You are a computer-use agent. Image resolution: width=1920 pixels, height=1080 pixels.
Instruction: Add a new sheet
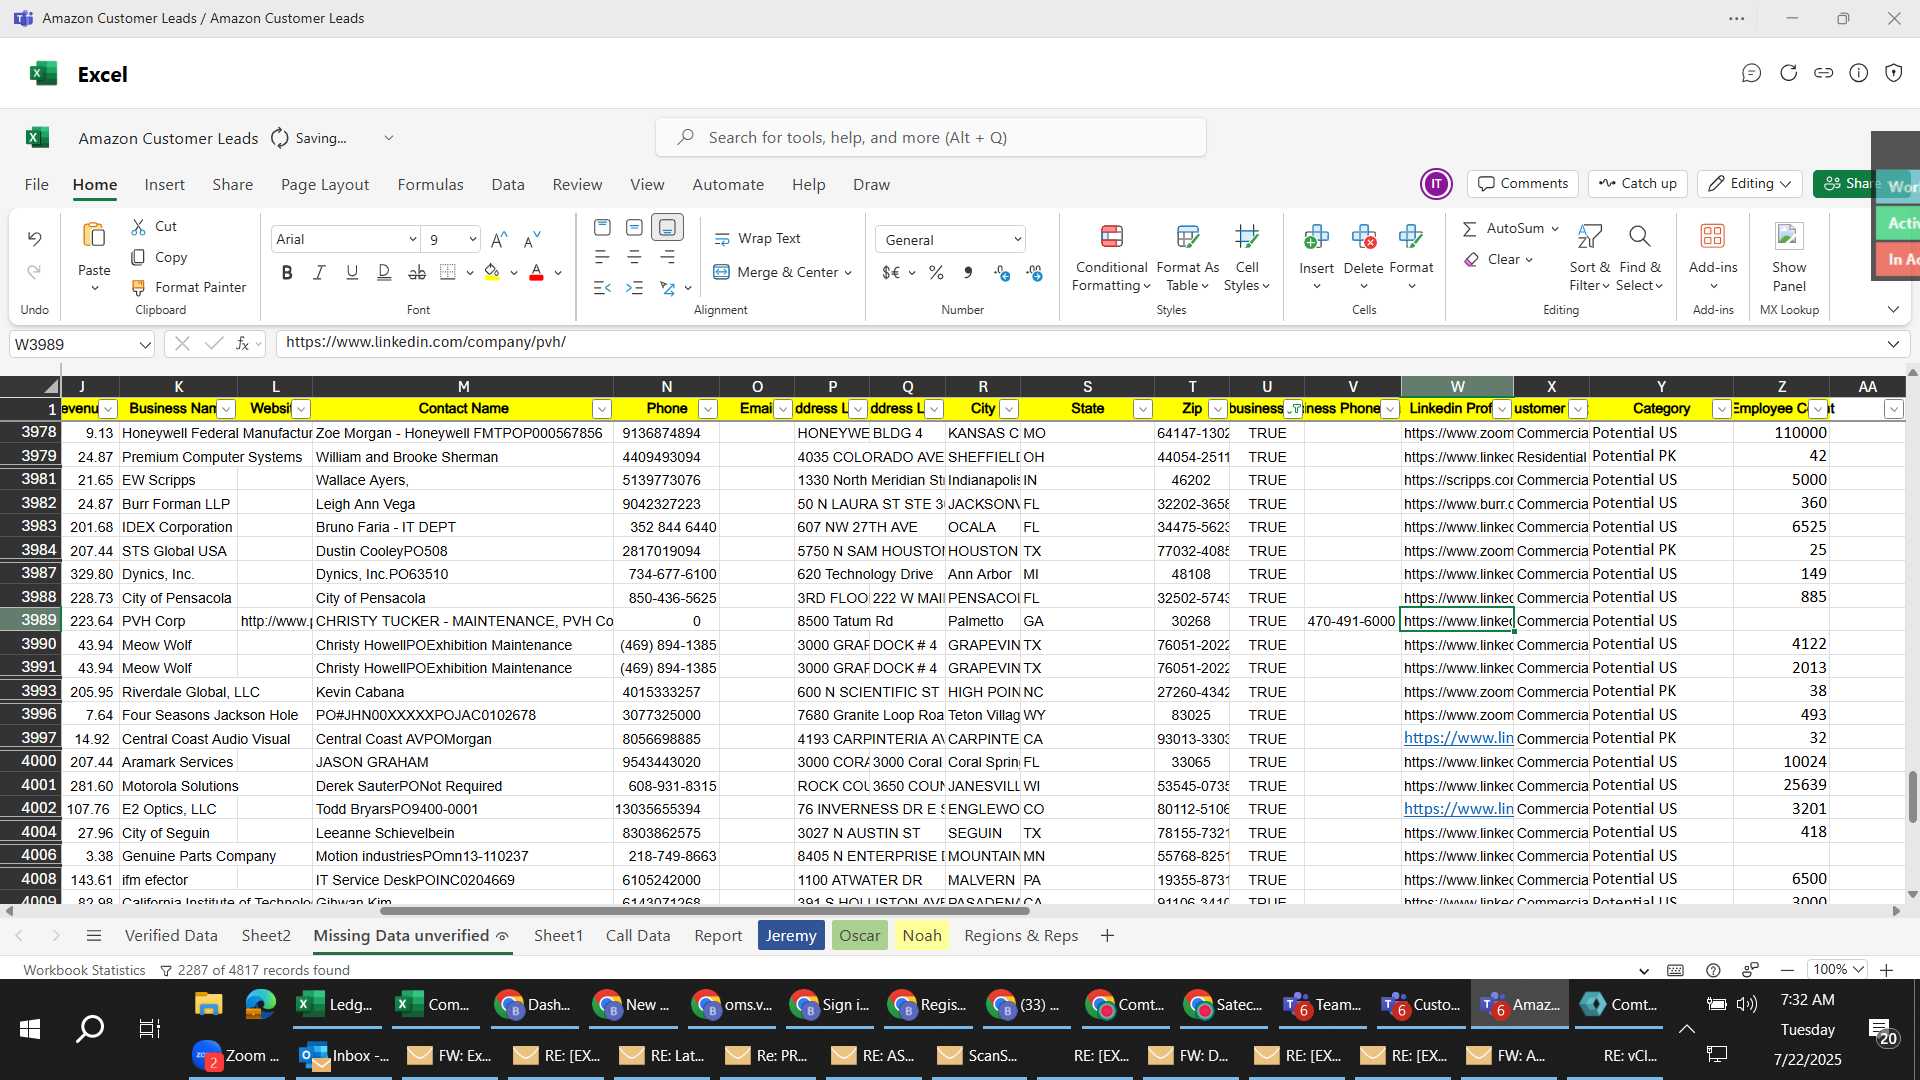pyautogui.click(x=1107, y=936)
